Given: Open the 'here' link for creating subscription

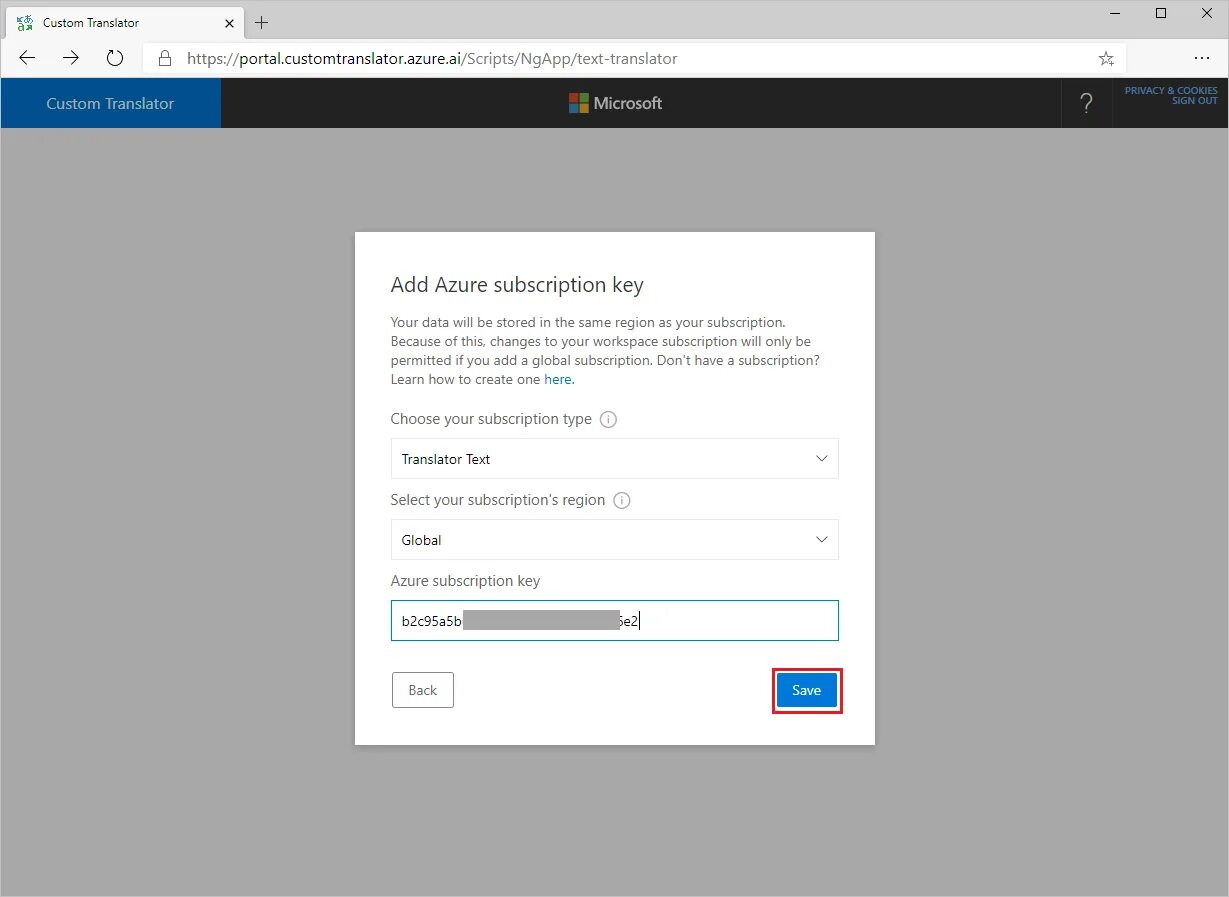Looking at the screenshot, I should point(558,380).
